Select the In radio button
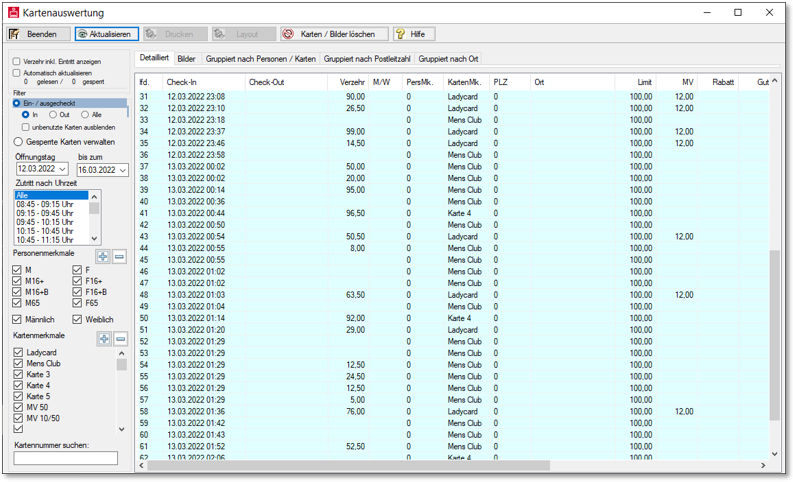 click(25, 115)
